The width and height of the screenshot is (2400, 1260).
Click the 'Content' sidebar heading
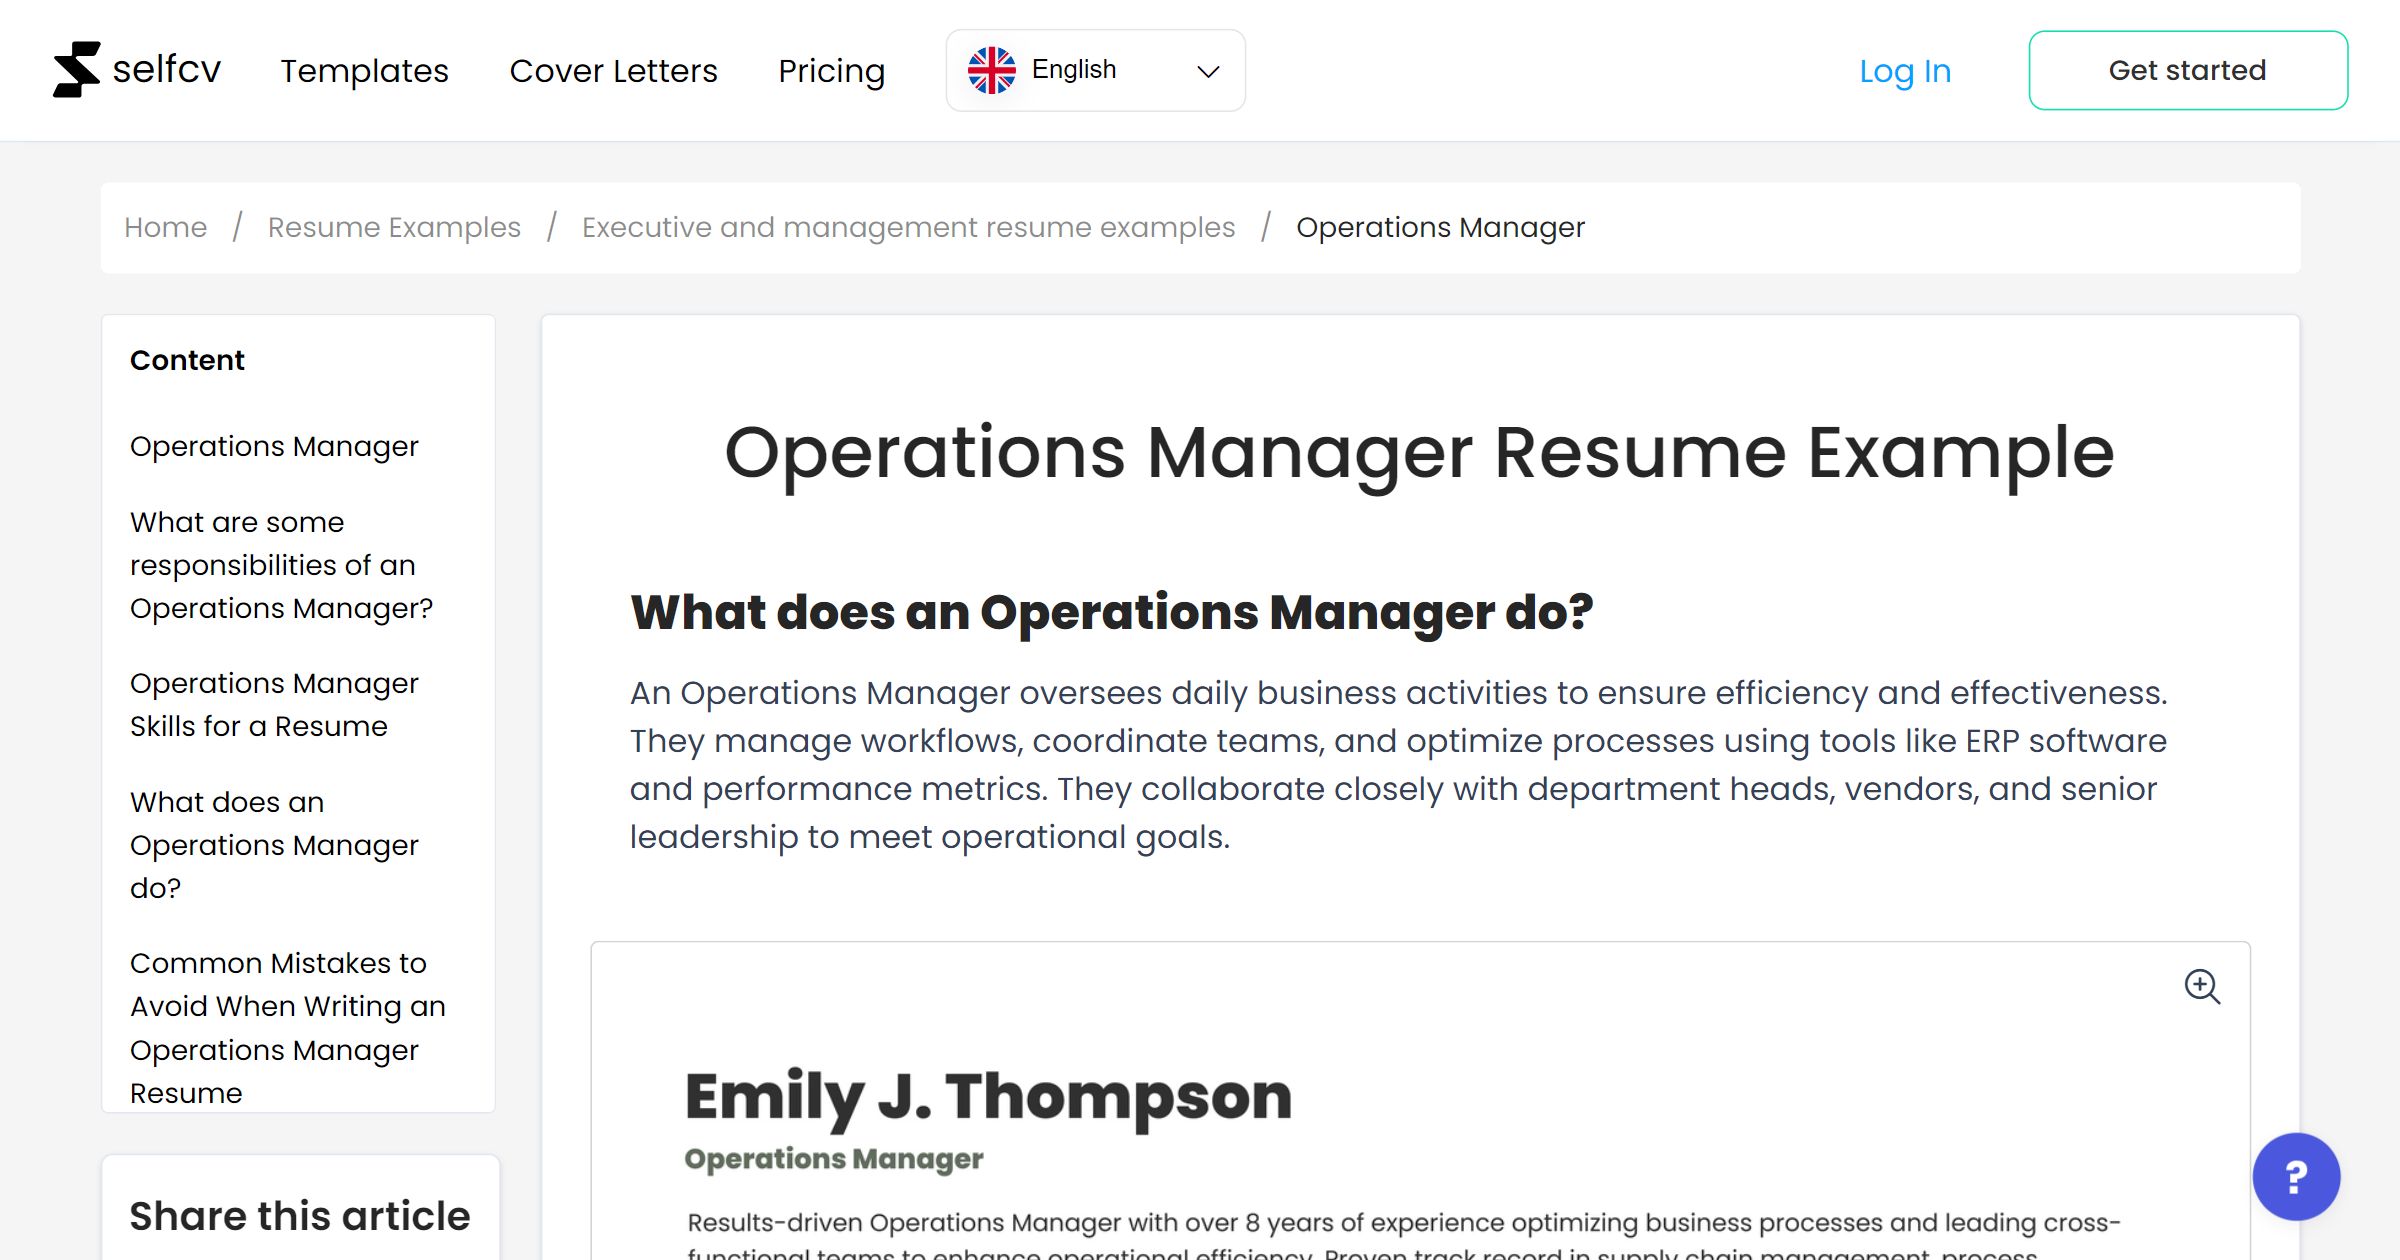click(187, 360)
